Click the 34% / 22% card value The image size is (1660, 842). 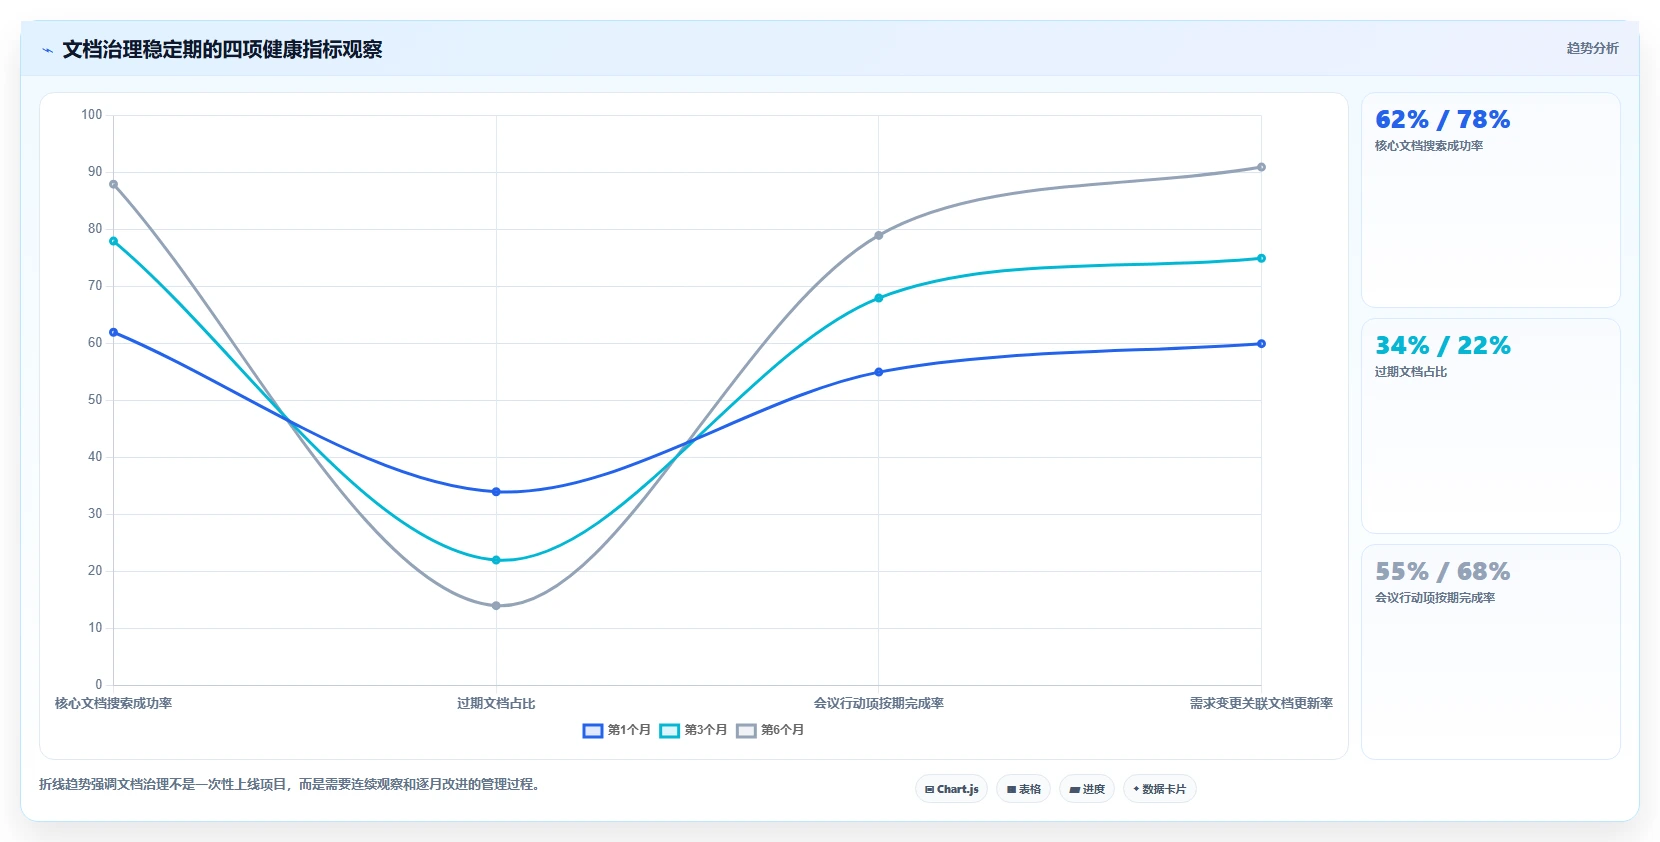click(x=1442, y=346)
